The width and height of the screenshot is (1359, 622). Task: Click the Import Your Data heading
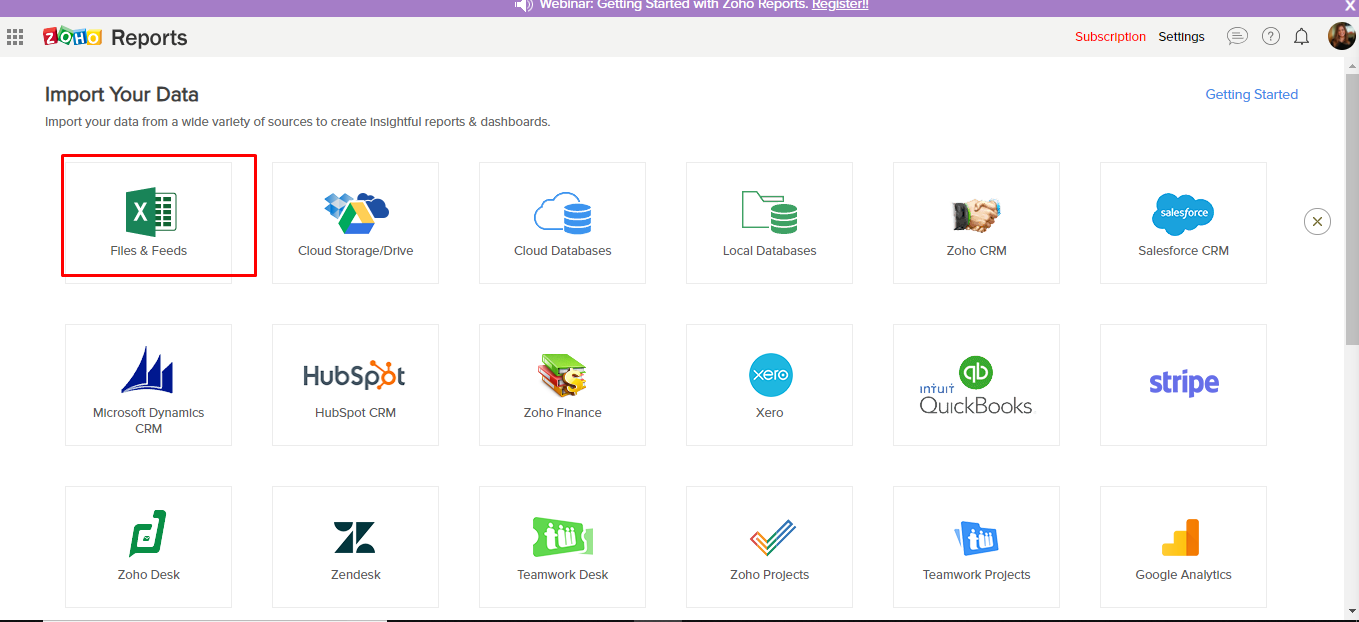tap(122, 95)
